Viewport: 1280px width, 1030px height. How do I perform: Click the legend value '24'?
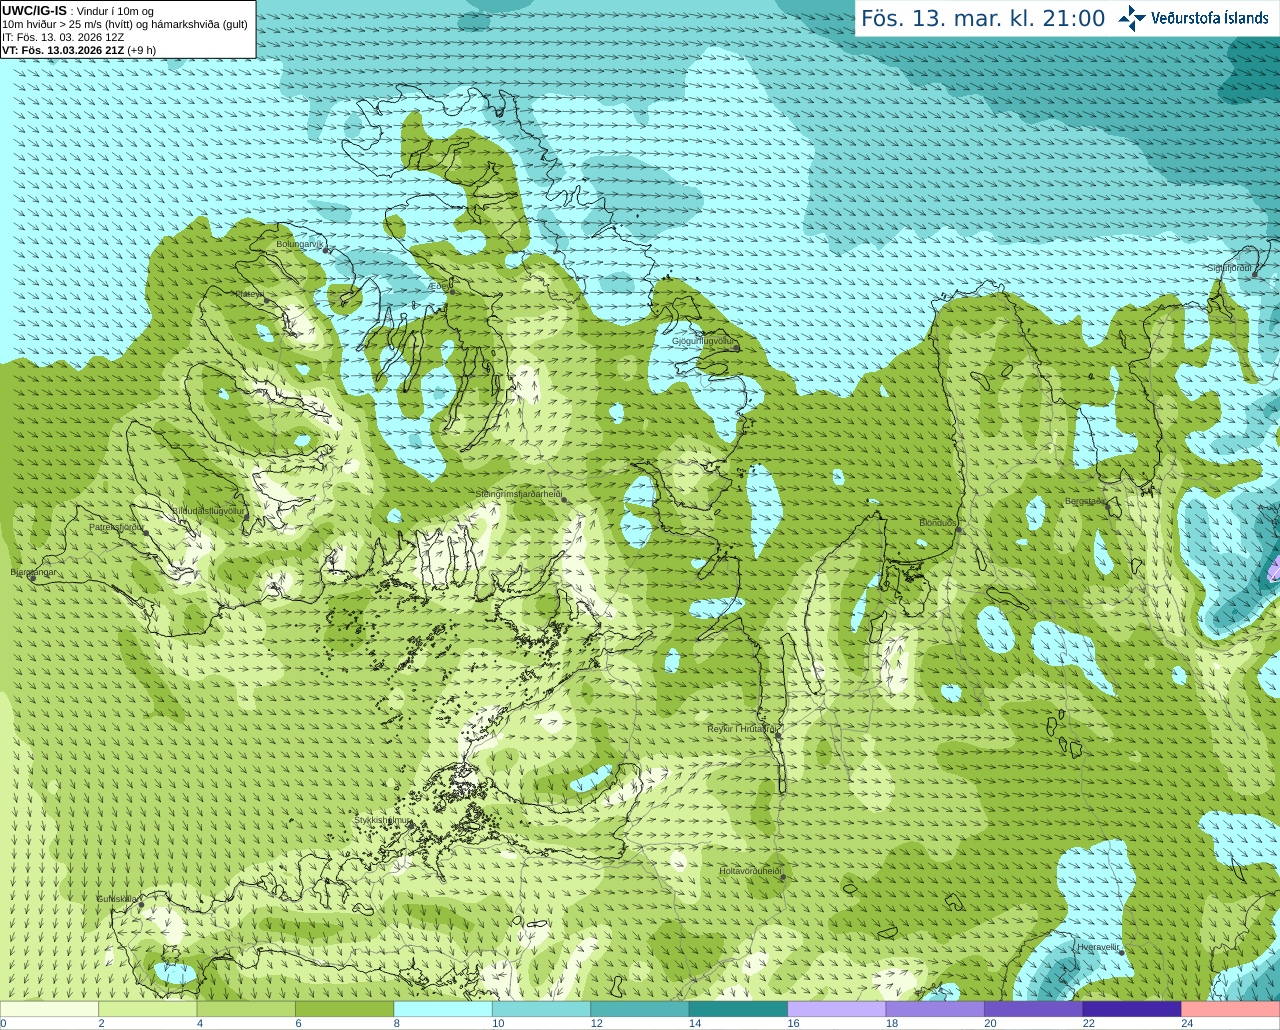point(1187,1023)
